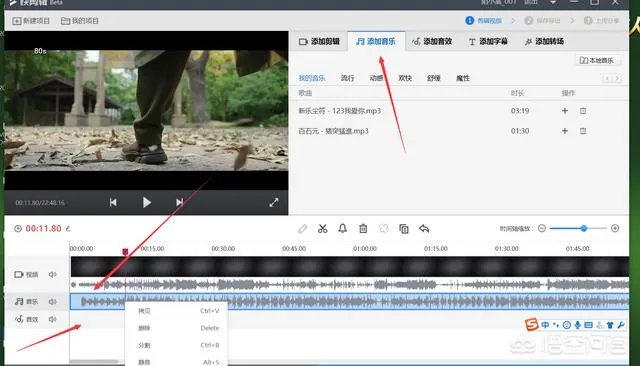The width and height of the screenshot is (640, 366).
Task: Open the 新建项目 new project button
Action: [31, 21]
